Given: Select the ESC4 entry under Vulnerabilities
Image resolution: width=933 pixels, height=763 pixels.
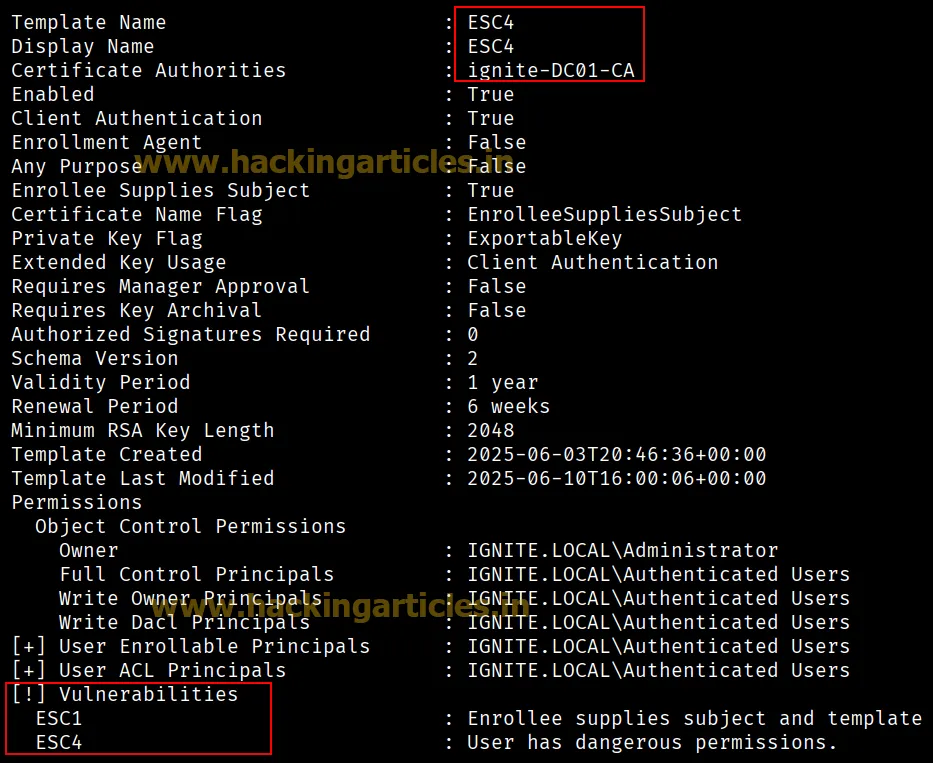Looking at the screenshot, I should coord(59,742).
